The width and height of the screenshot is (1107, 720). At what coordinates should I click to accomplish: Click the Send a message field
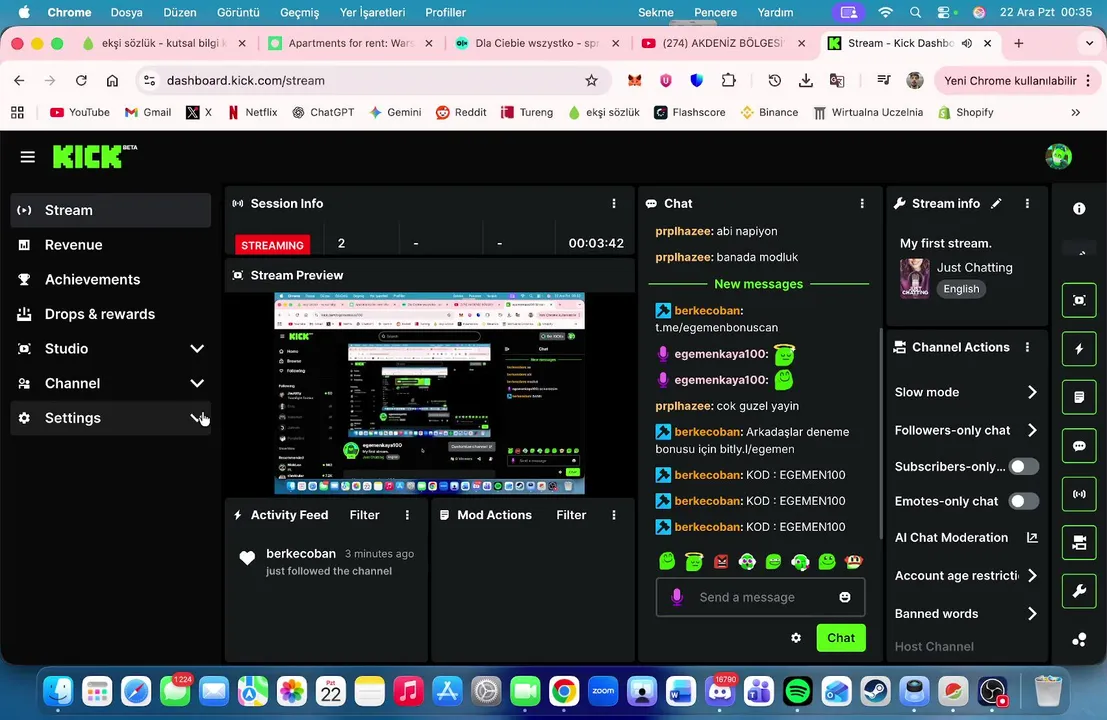click(760, 597)
